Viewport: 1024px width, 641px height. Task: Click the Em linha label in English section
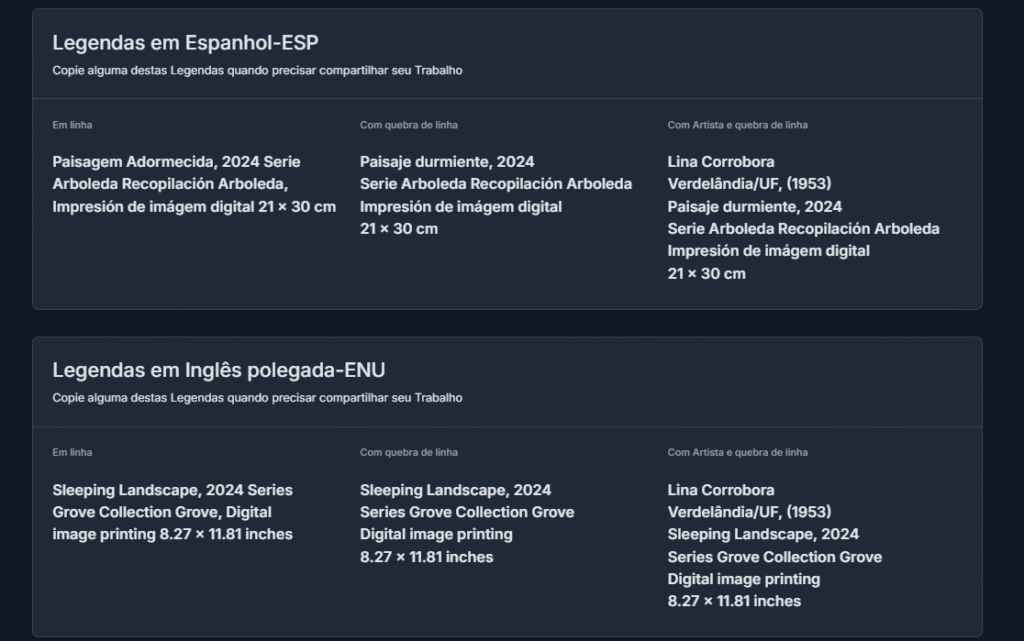point(72,452)
